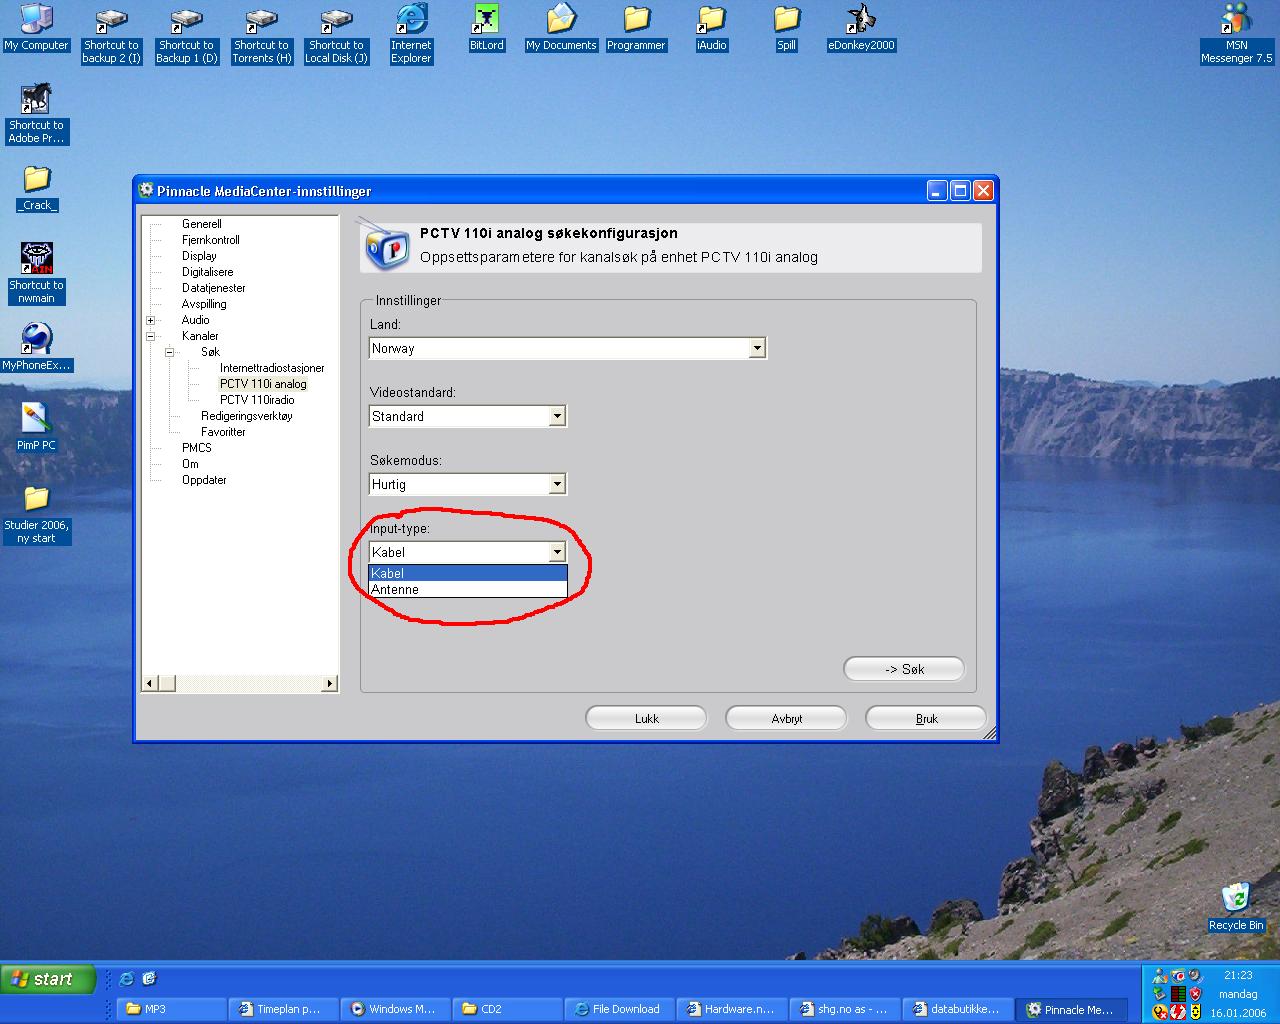Open Spill desktop folder
Viewport: 1280px width, 1024px height.
coord(786,28)
